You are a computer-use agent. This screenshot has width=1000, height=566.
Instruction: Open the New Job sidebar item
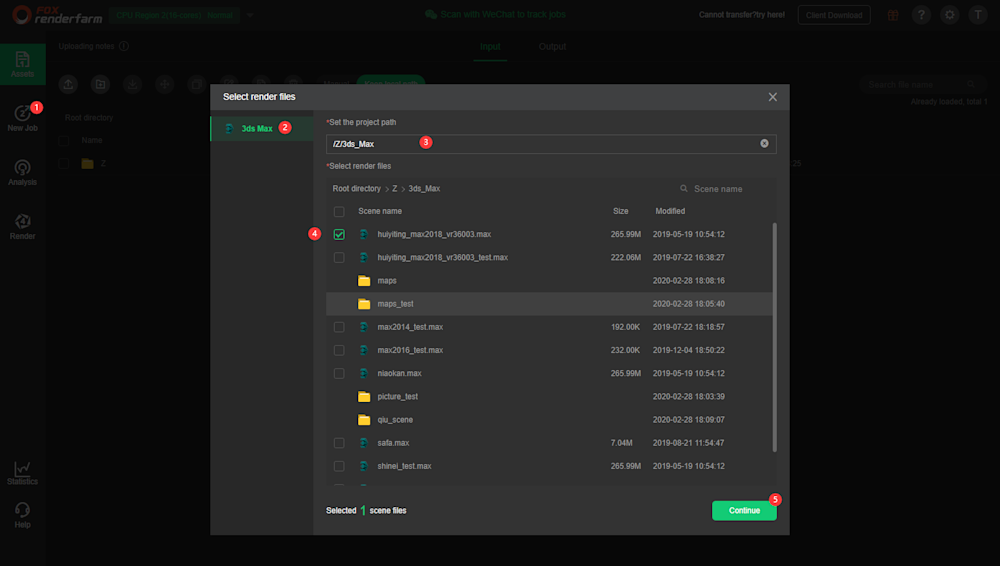pyautogui.click(x=22, y=119)
